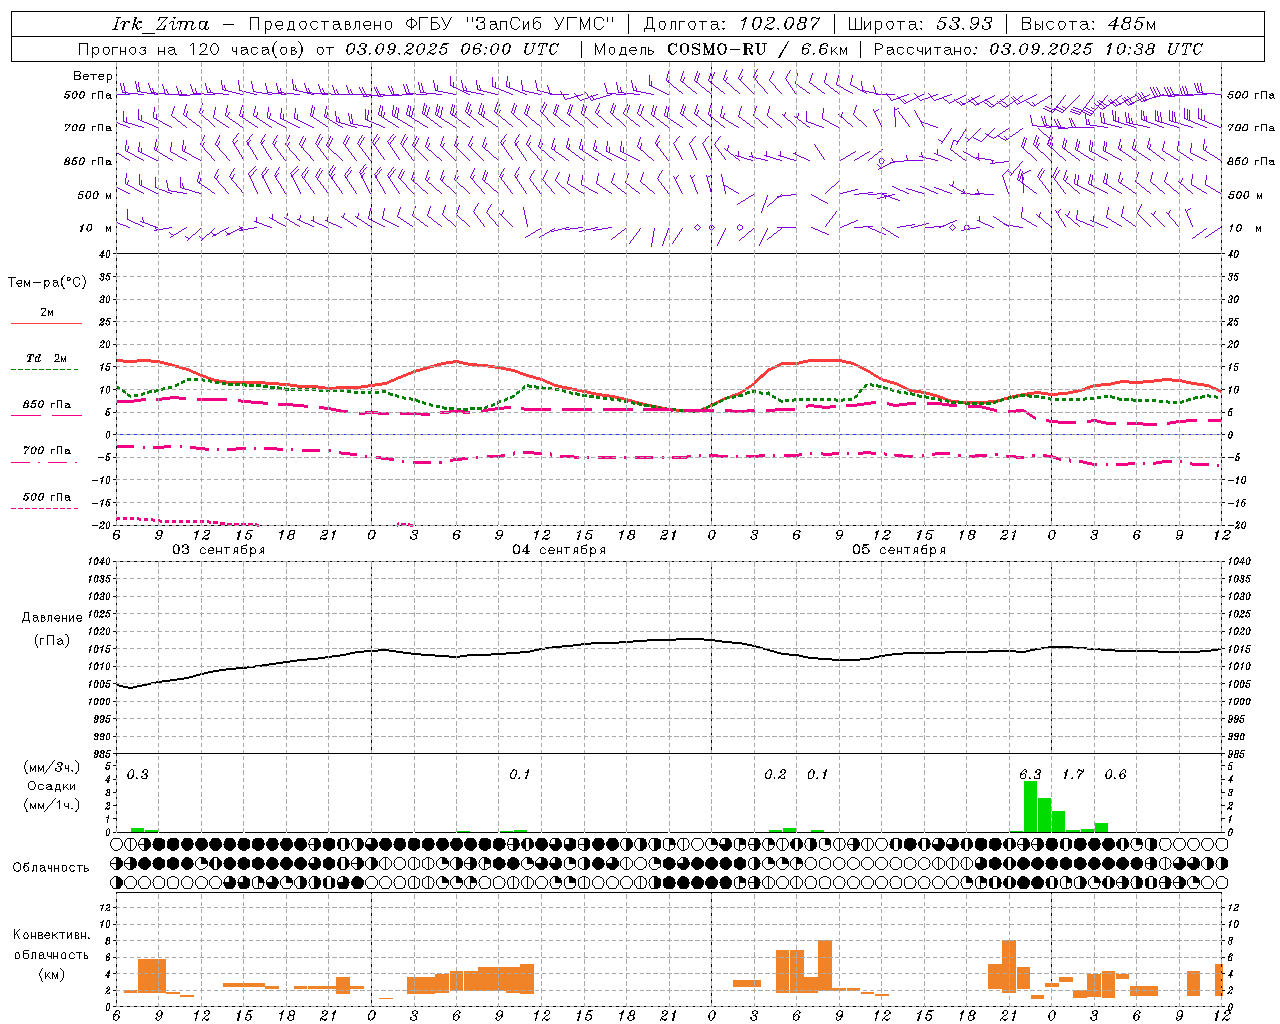Viewport: 1280px width, 1024px height.
Task: Select forecast start time 03.09.2025 06:00 UTC
Action: point(452,49)
